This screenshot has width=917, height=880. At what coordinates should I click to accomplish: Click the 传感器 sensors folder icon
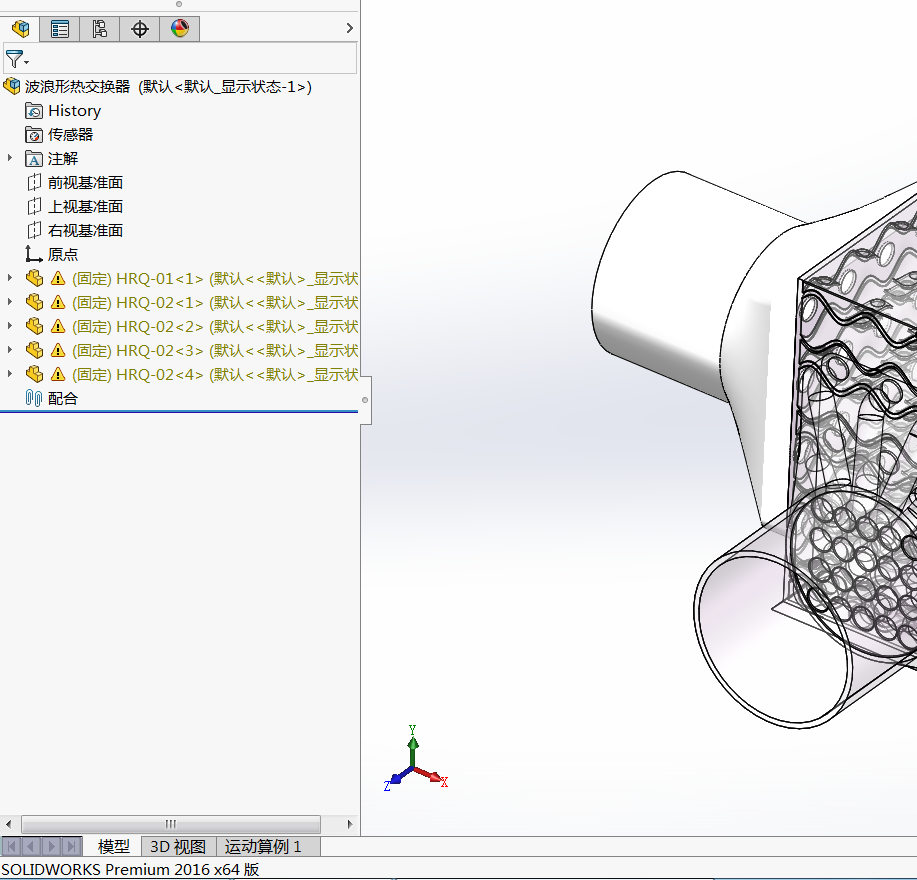click(x=34, y=135)
